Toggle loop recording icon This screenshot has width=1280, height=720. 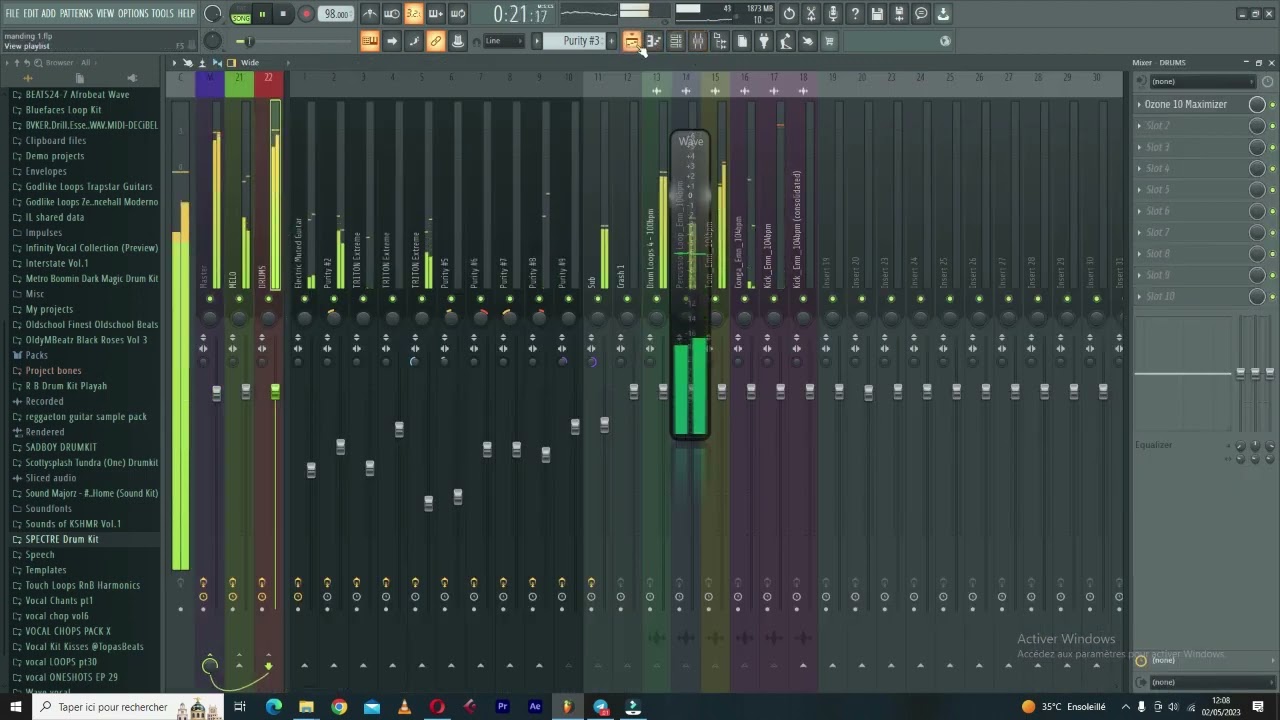coord(457,14)
